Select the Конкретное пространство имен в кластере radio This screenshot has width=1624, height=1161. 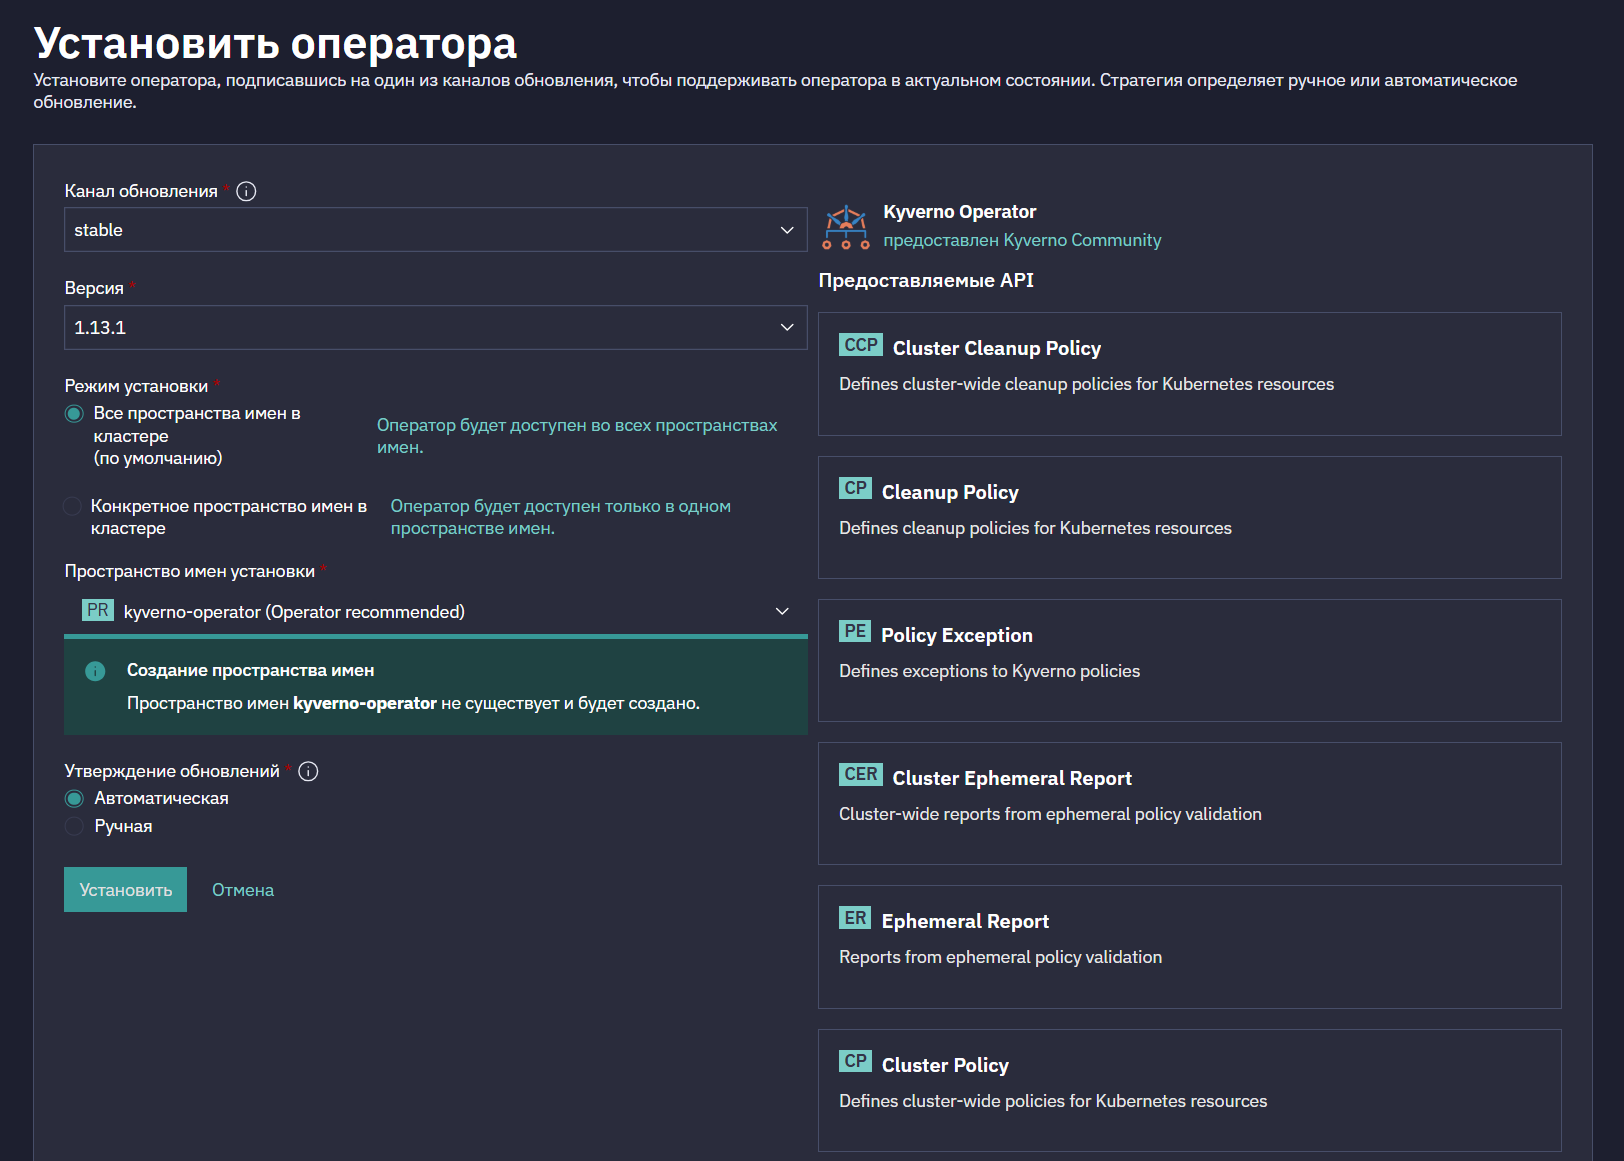point(72,507)
